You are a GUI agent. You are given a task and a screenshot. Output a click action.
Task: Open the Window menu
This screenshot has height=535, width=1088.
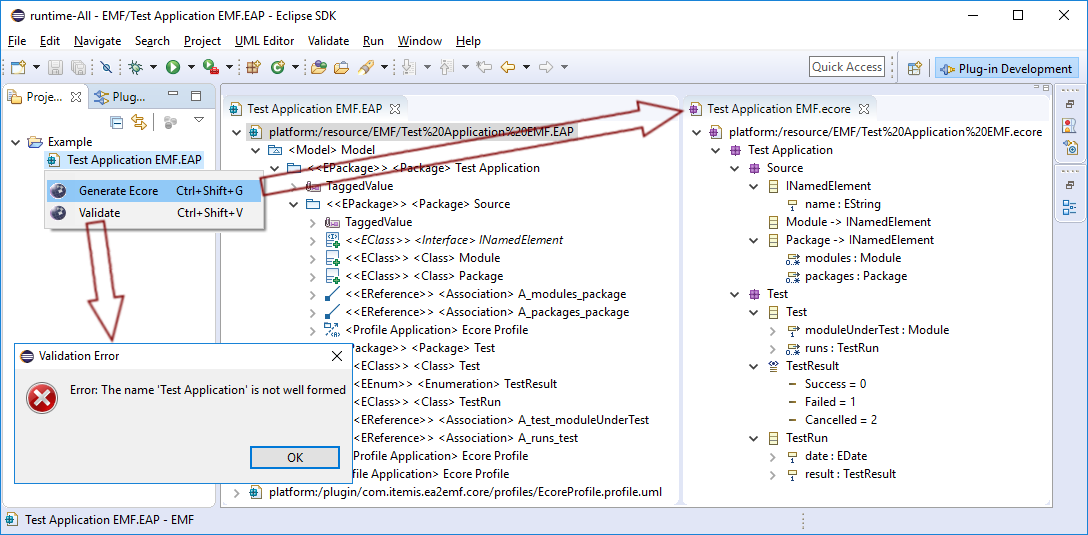point(420,41)
